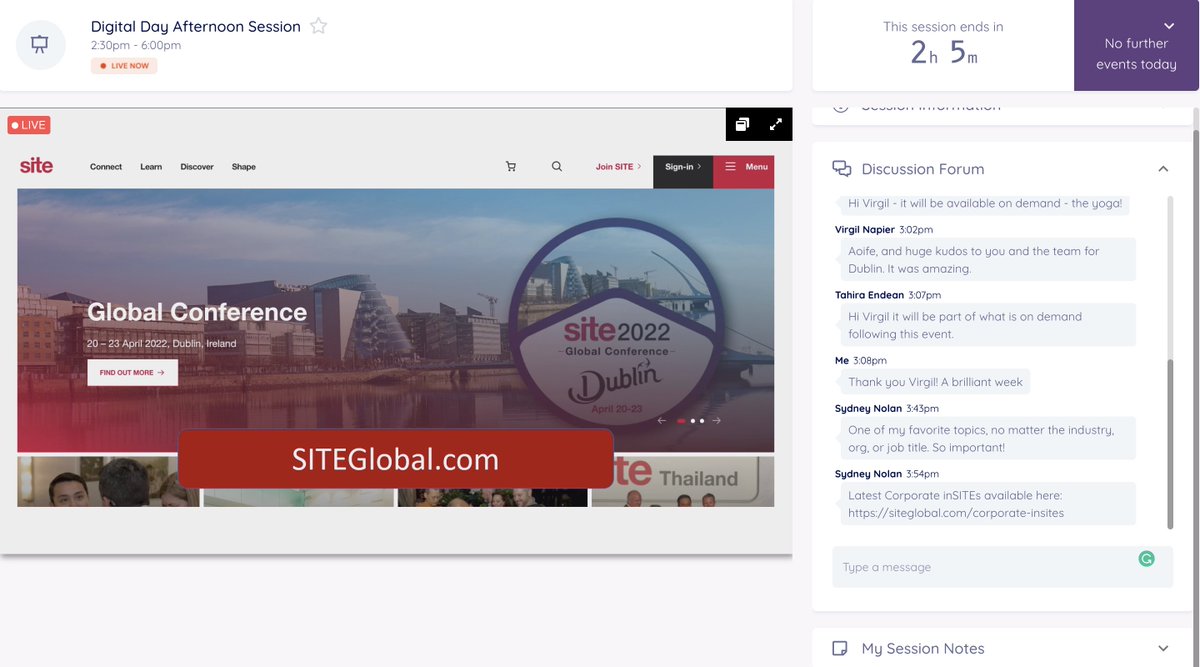1200x667 pixels.
Task: Expand the My Session Notes panel
Action: tap(1163, 648)
